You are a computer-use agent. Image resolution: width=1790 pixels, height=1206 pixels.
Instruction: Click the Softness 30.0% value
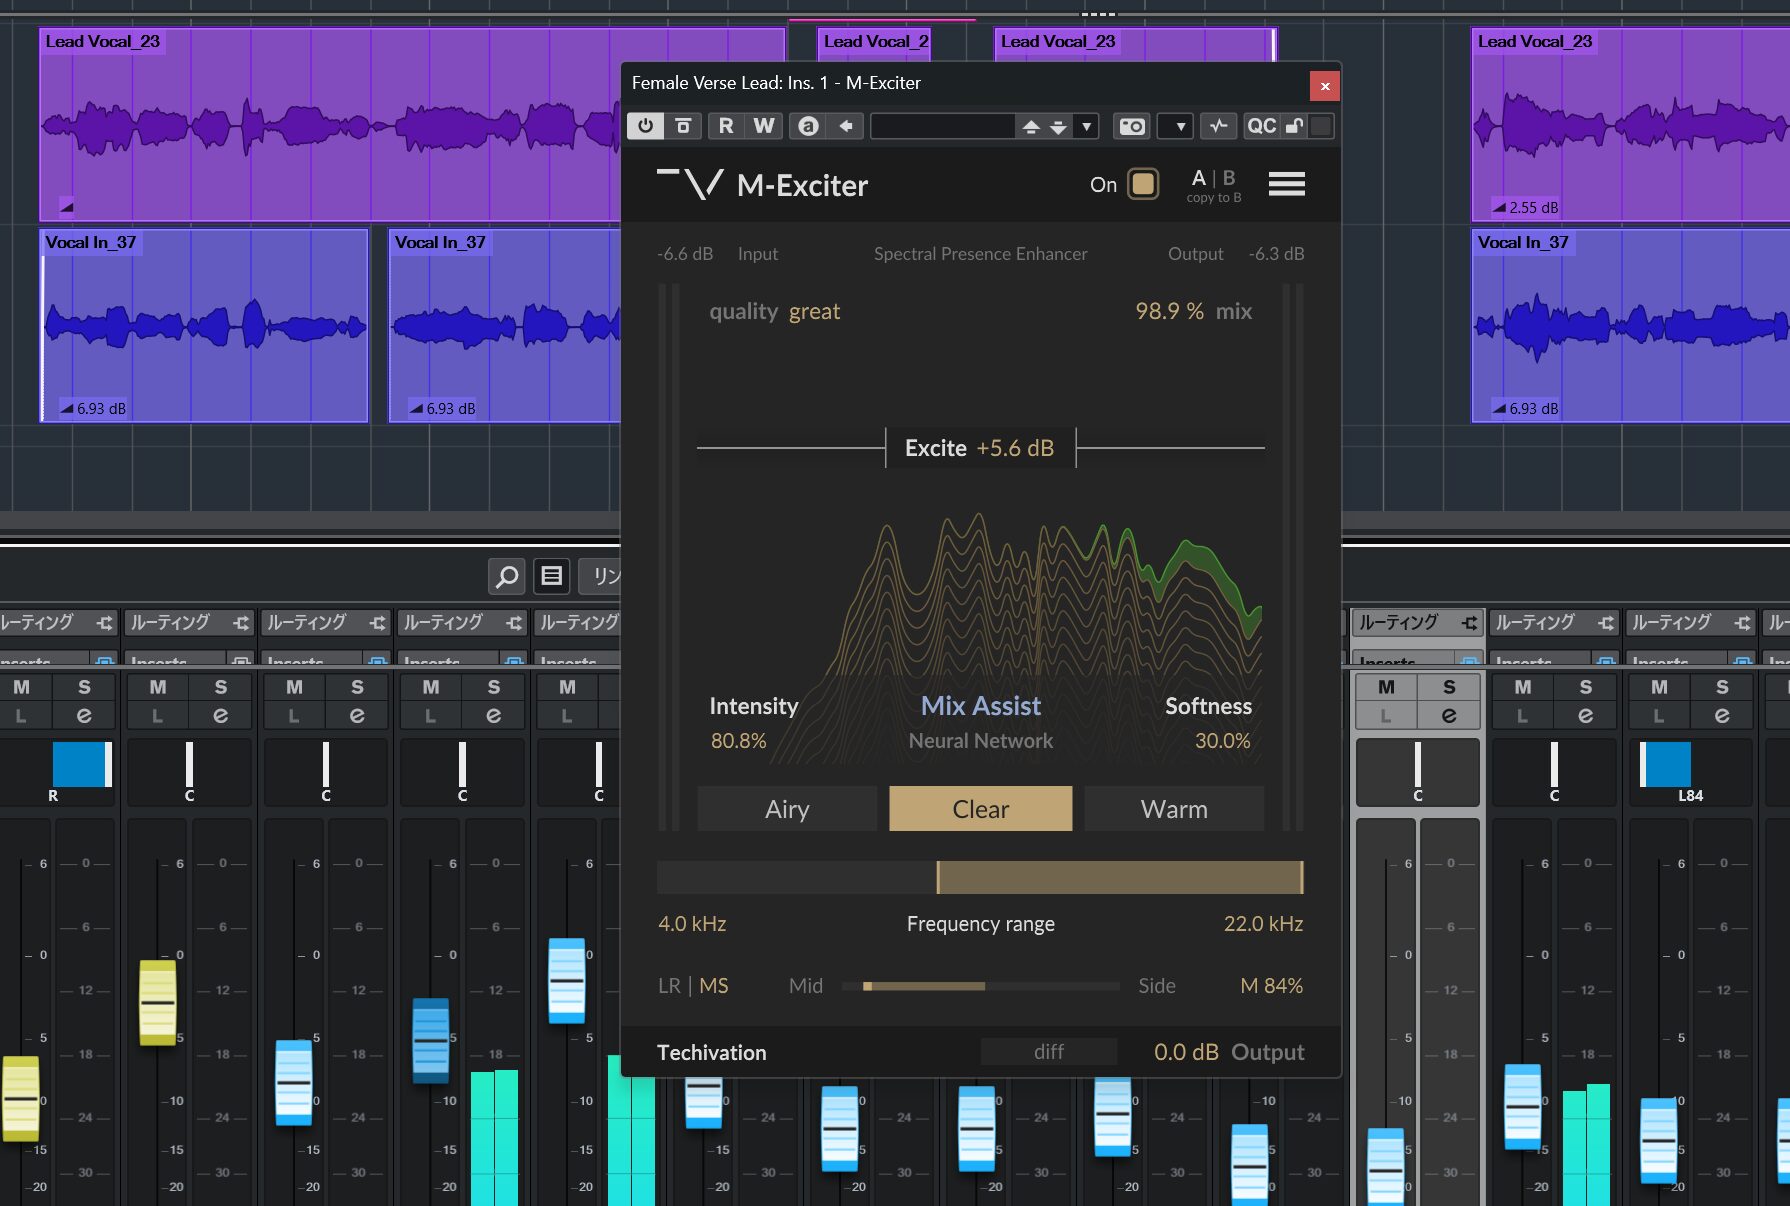click(x=1222, y=741)
